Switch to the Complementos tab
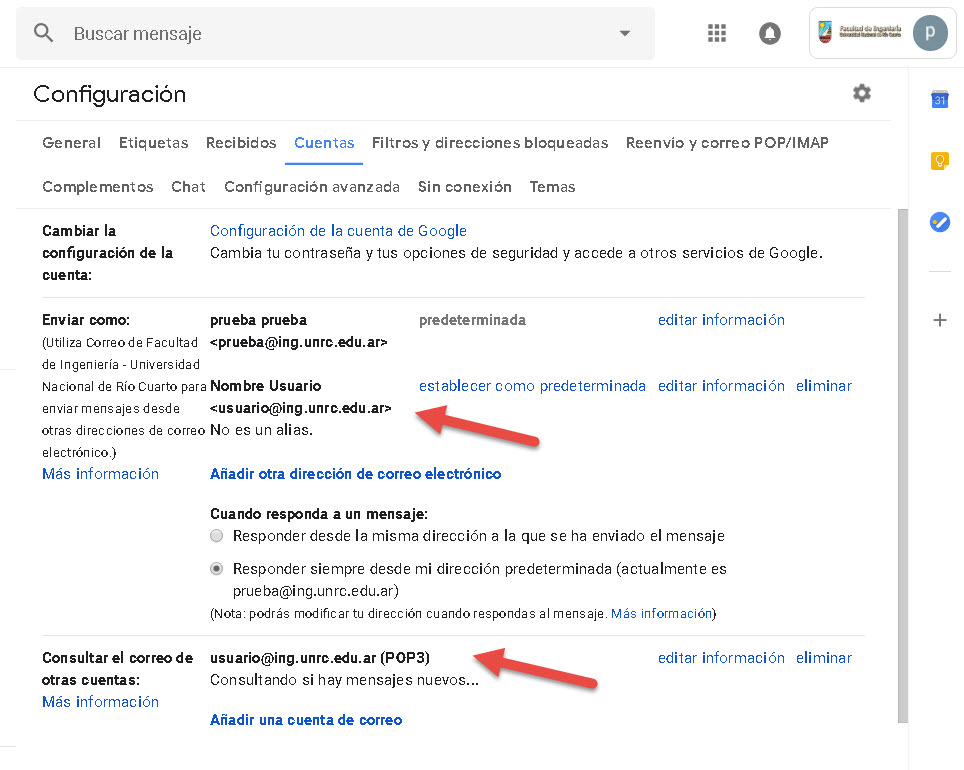The image size is (964, 770). tap(98, 187)
